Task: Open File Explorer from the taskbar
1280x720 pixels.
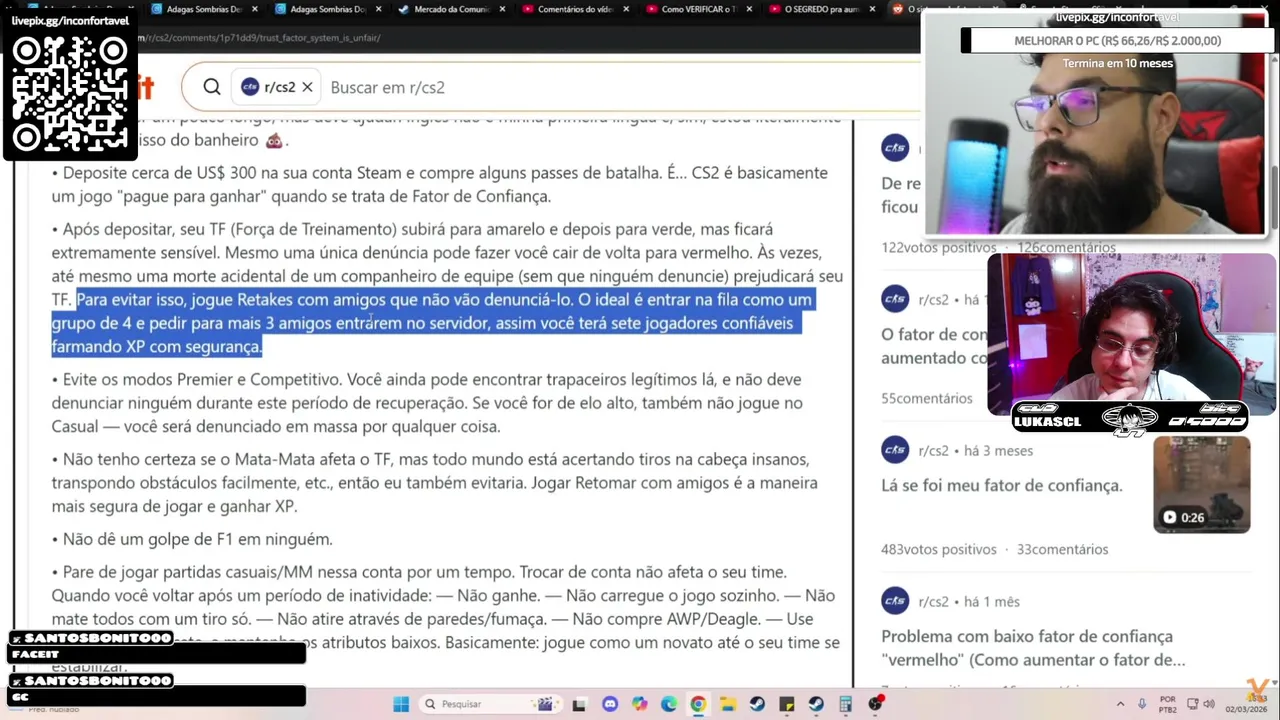Action: (728, 704)
